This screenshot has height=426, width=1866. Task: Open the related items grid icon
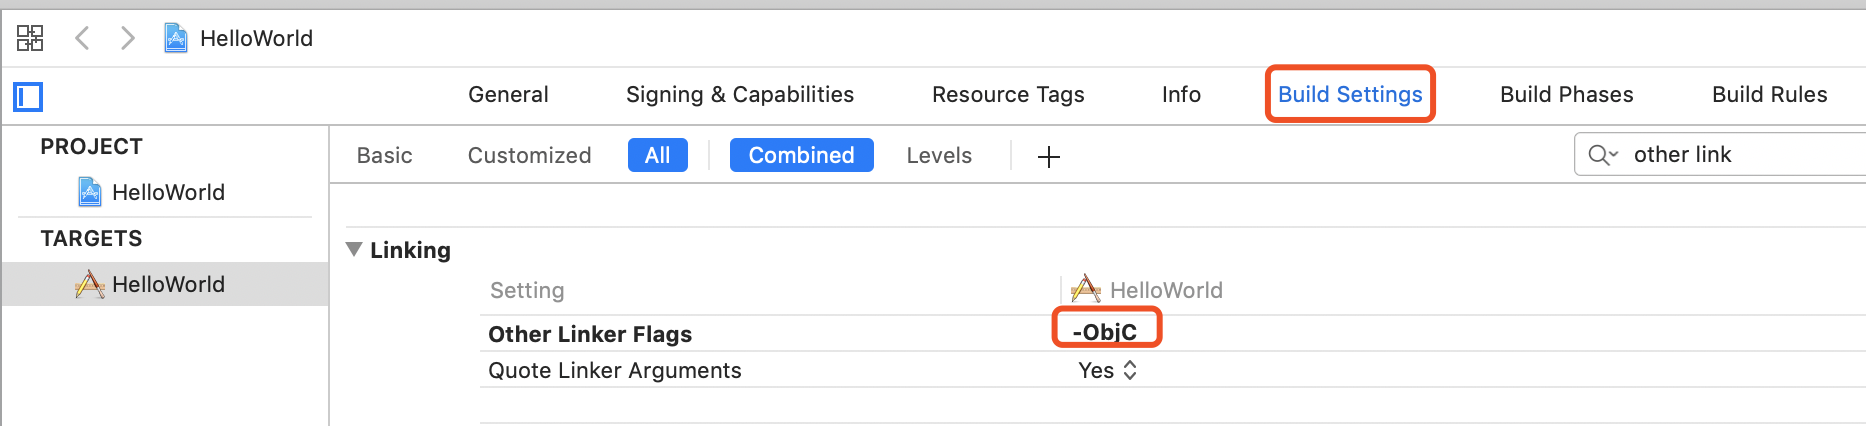[x=30, y=38]
